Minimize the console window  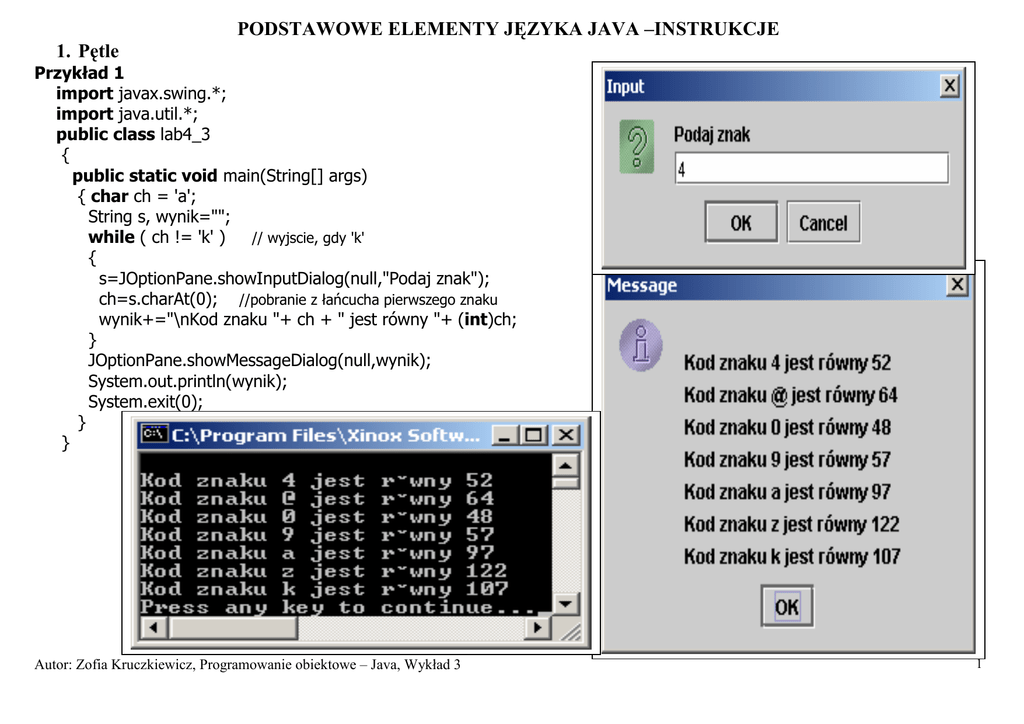[506, 435]
